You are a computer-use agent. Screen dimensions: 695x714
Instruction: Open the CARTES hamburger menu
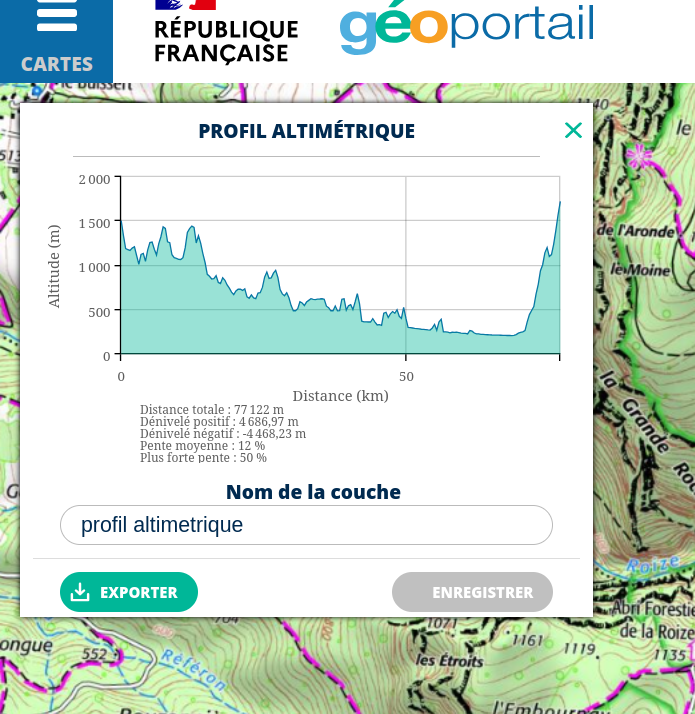[56, 17]
